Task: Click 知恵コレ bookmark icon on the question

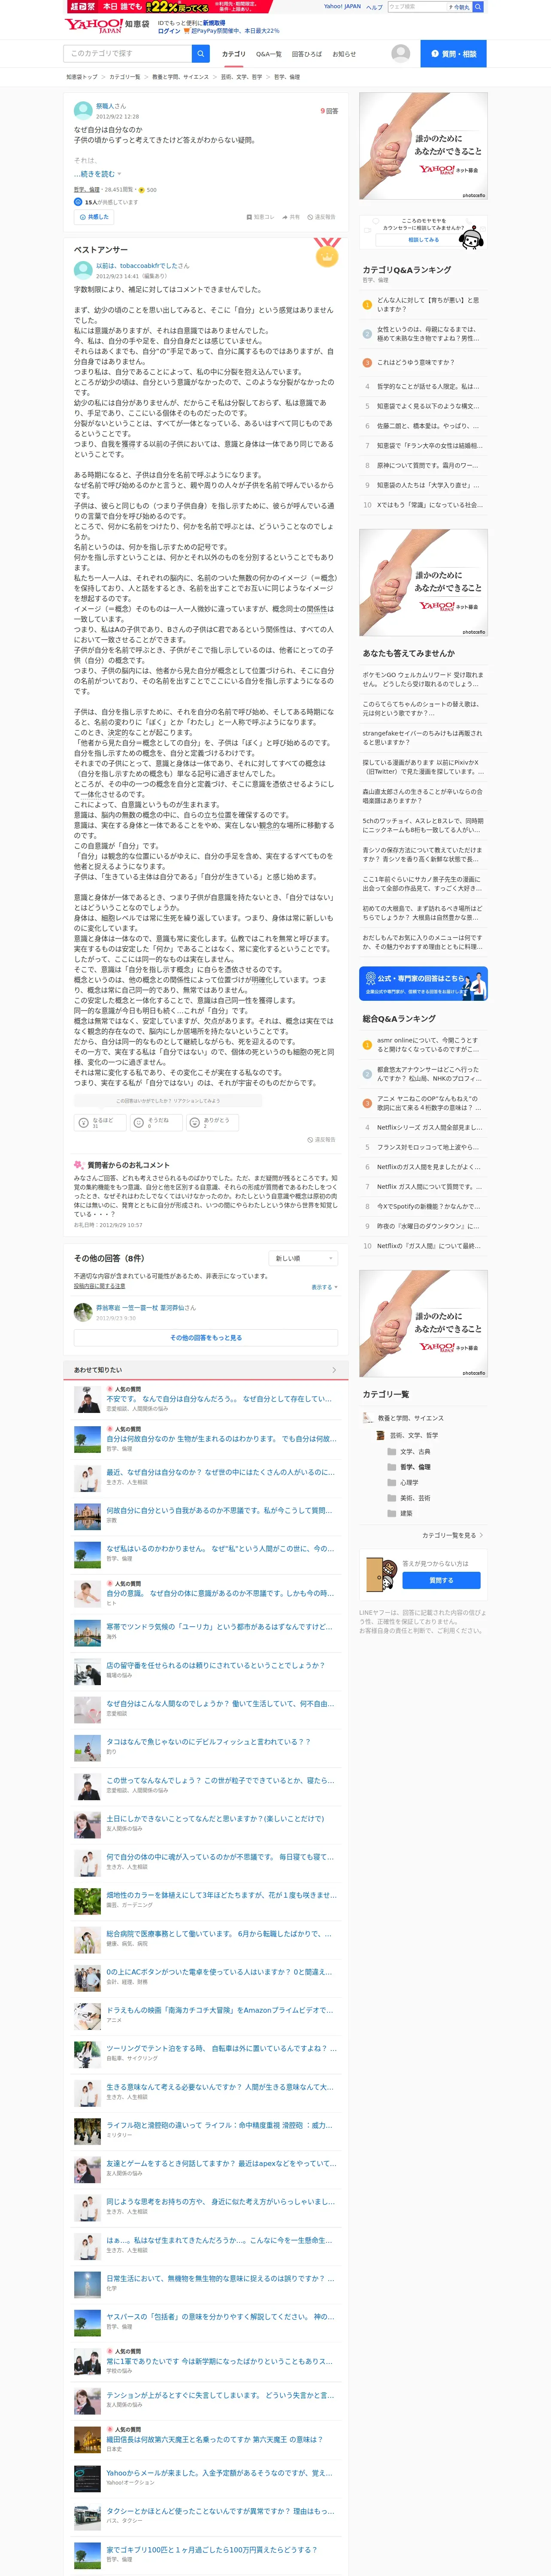Action: [260, 217]
